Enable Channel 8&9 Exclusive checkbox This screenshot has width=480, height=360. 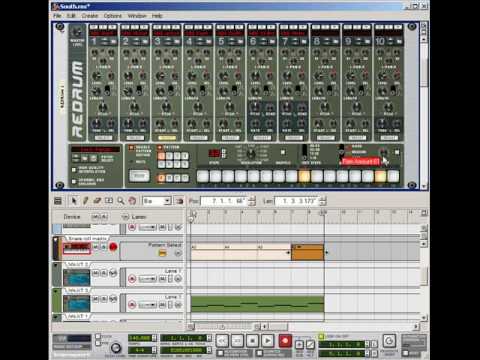click(74, 181)
